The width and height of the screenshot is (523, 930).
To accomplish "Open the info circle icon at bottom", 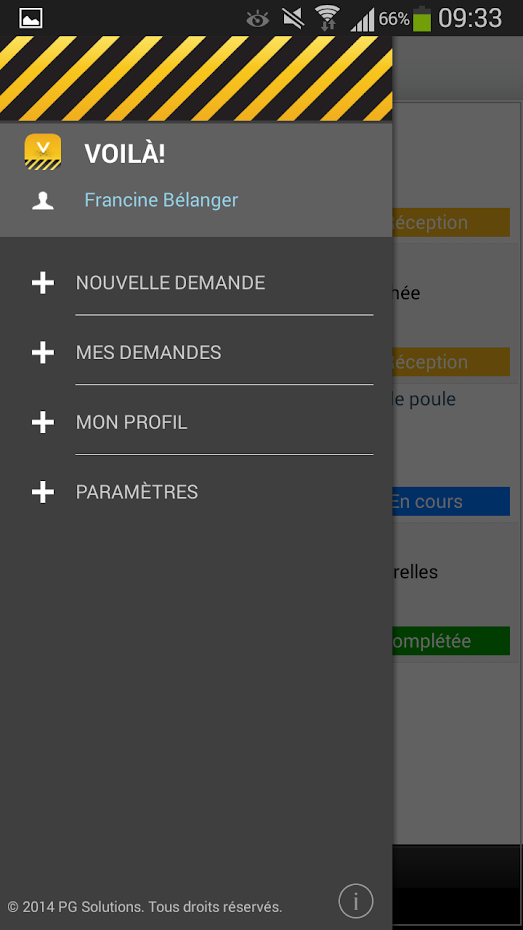I will tap(356, 901).
